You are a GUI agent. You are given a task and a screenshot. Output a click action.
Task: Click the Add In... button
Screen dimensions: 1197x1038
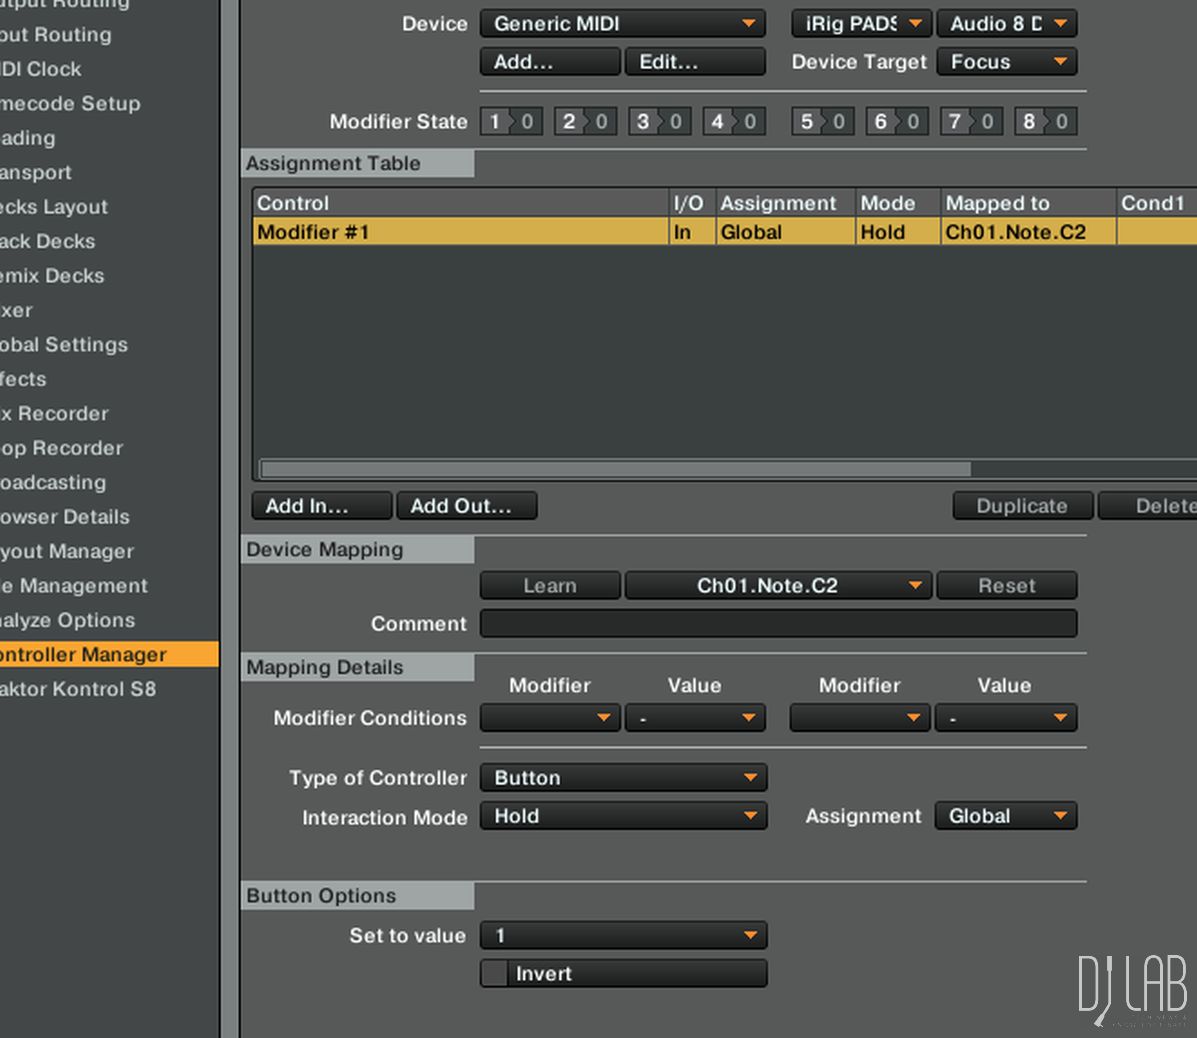321,506
